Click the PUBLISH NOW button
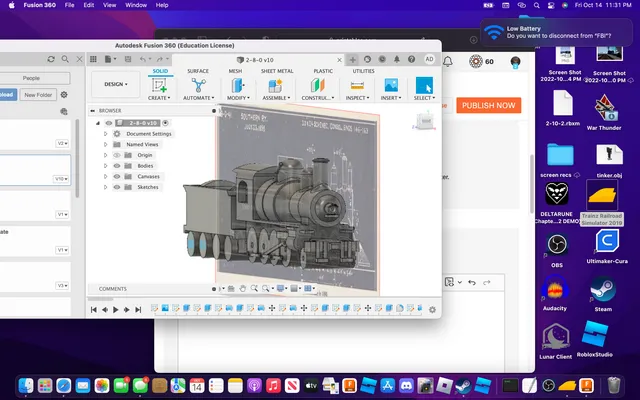The height and width of the screenshot is (400, 640). point(489,105)
